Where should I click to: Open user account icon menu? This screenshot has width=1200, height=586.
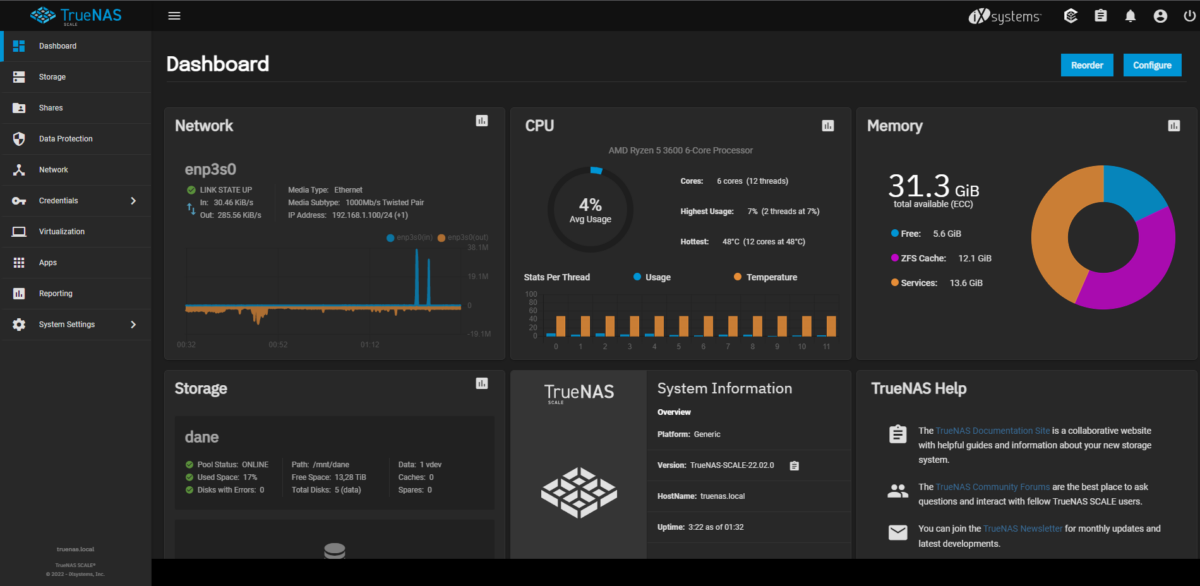pos(1160,16)
